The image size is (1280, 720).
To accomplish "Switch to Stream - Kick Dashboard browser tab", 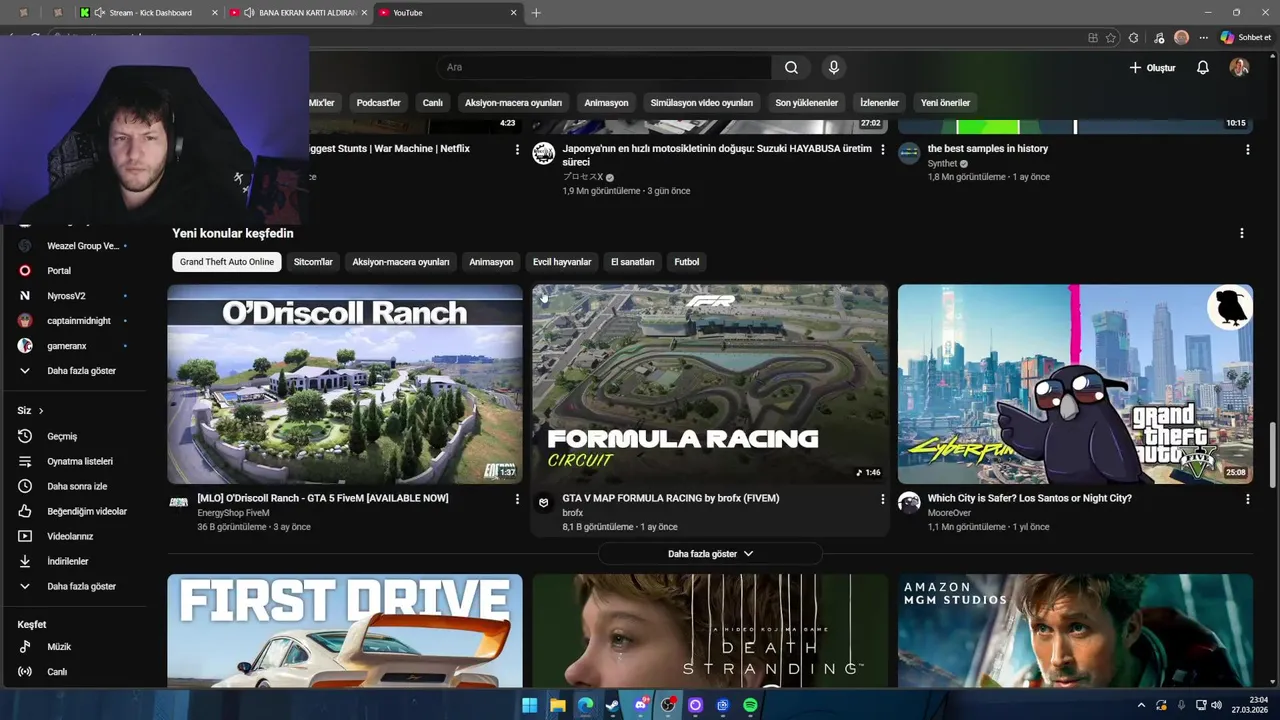I will (149, 13).
